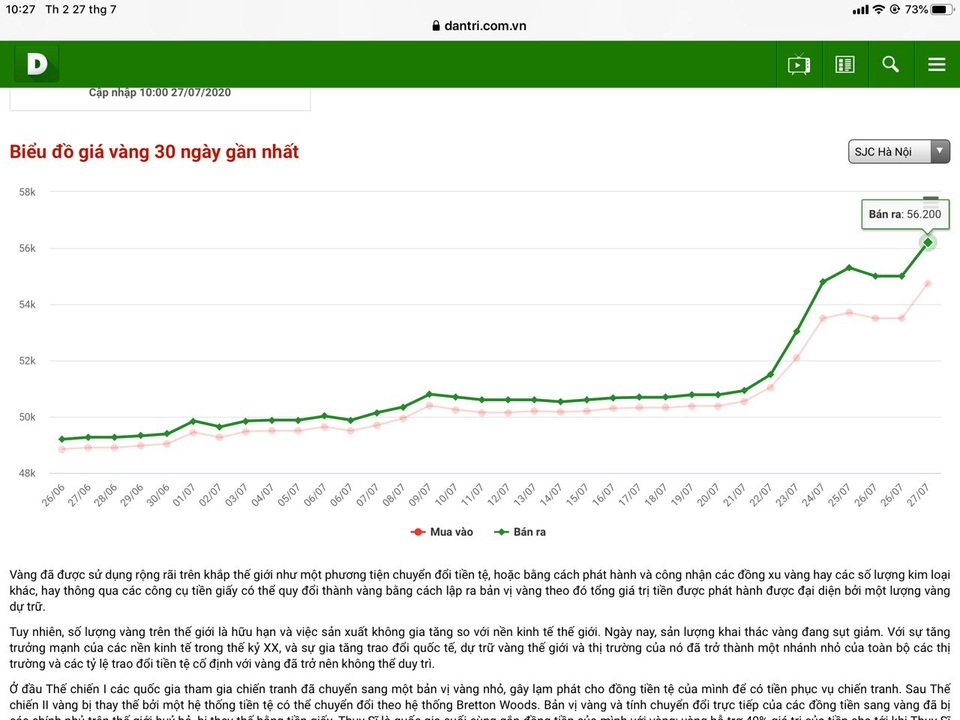Click the 01/07 date label
960x720 pixels.
coord(184,495)
